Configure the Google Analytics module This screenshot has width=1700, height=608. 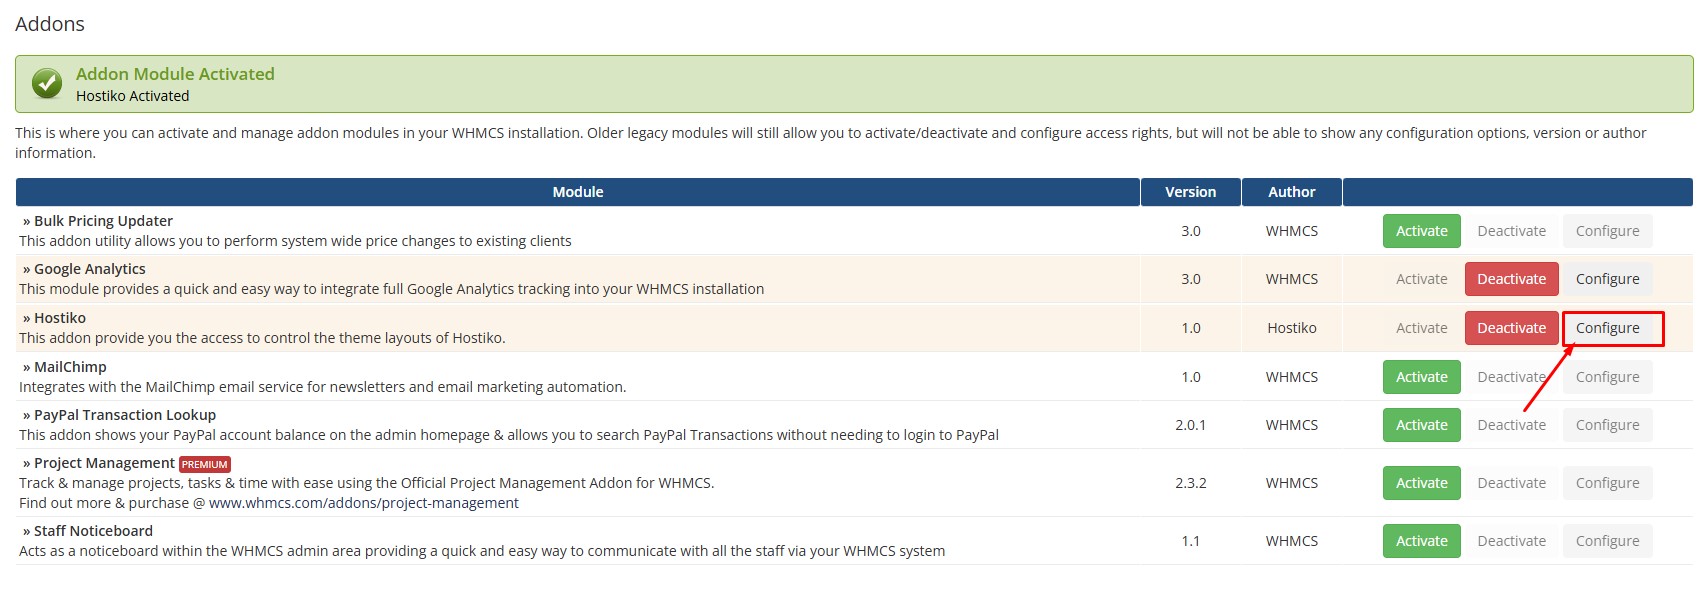click(x=1607, y=279)
